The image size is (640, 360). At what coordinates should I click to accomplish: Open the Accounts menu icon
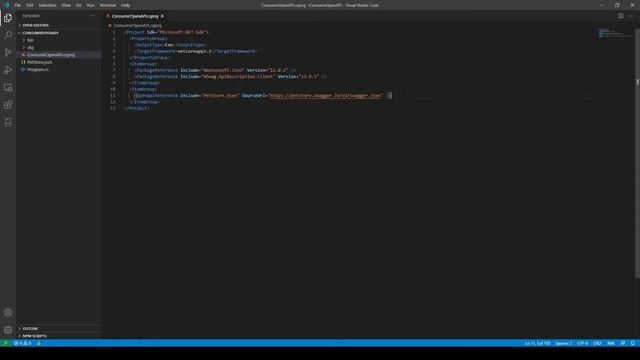(x=8, y=313)
